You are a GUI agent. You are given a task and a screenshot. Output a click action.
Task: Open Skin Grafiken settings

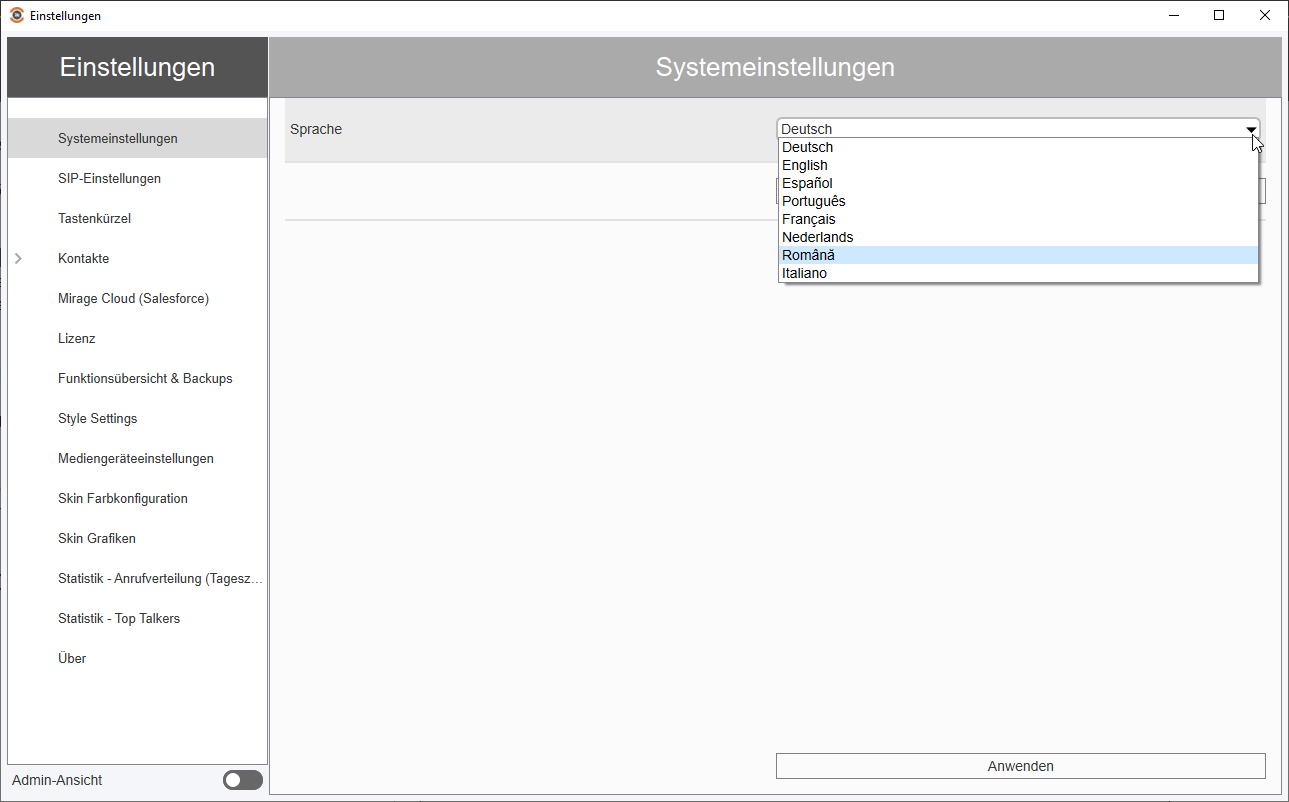click(x=138, y=538)
